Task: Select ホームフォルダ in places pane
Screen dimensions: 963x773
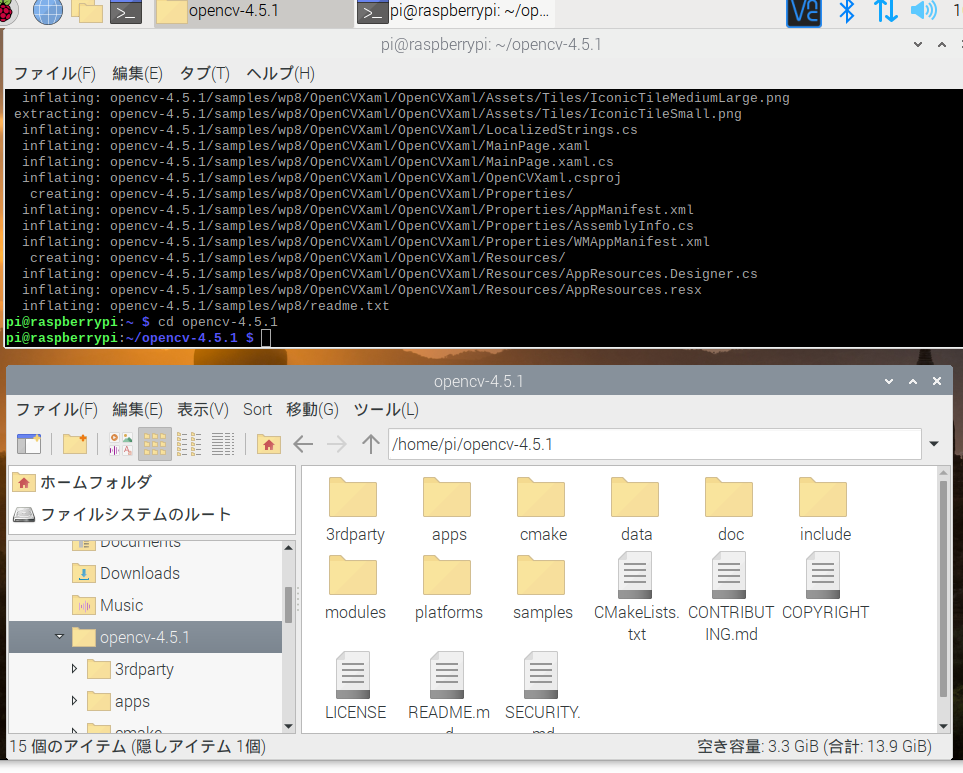Action: 152,483
